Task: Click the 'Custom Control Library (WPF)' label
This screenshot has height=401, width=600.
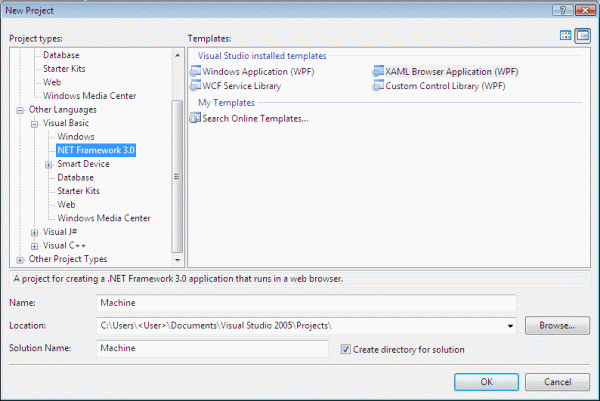Action: click(445, 86)
